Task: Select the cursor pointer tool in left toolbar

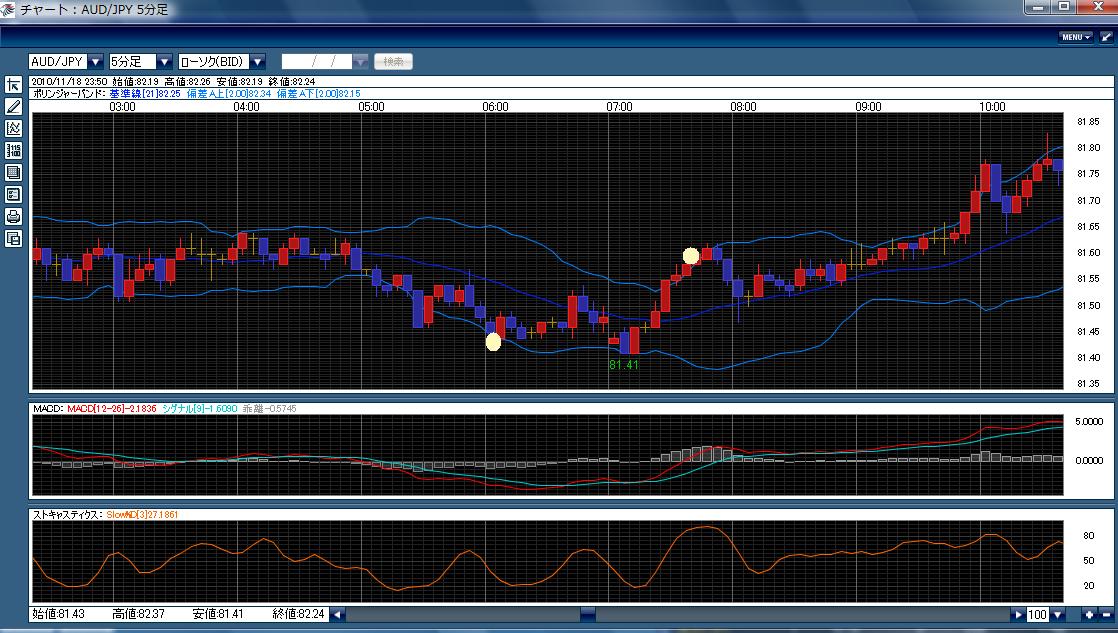Action: [x=14, y=85]
